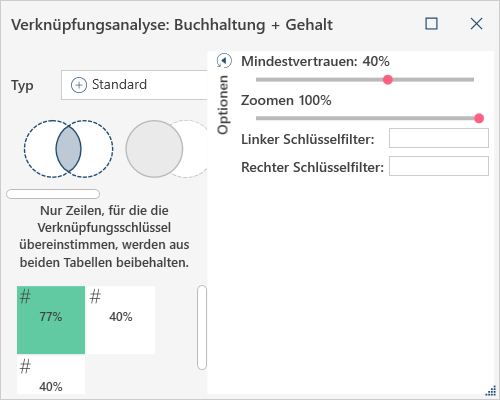Click the vertical Optionen label
Image resolution: width=500 pixels, height=400 pixels.
223,105
